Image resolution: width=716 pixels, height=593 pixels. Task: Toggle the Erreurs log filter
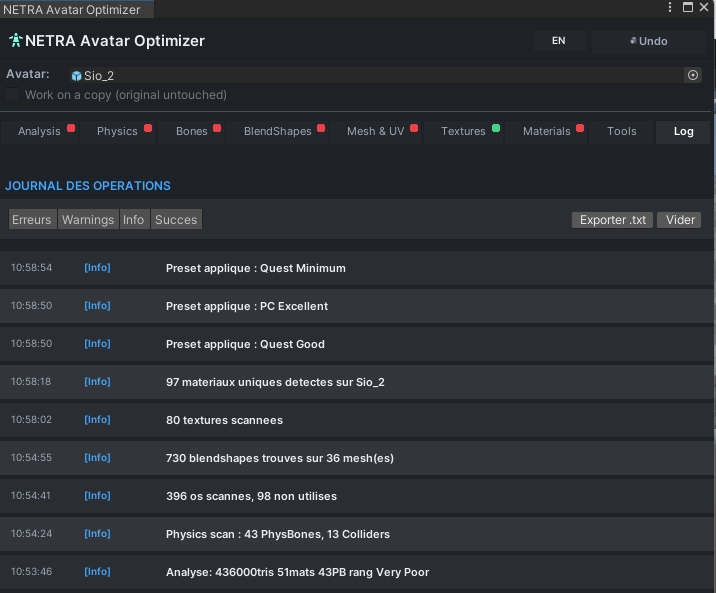pyautogui.click(x=32, y=220)
